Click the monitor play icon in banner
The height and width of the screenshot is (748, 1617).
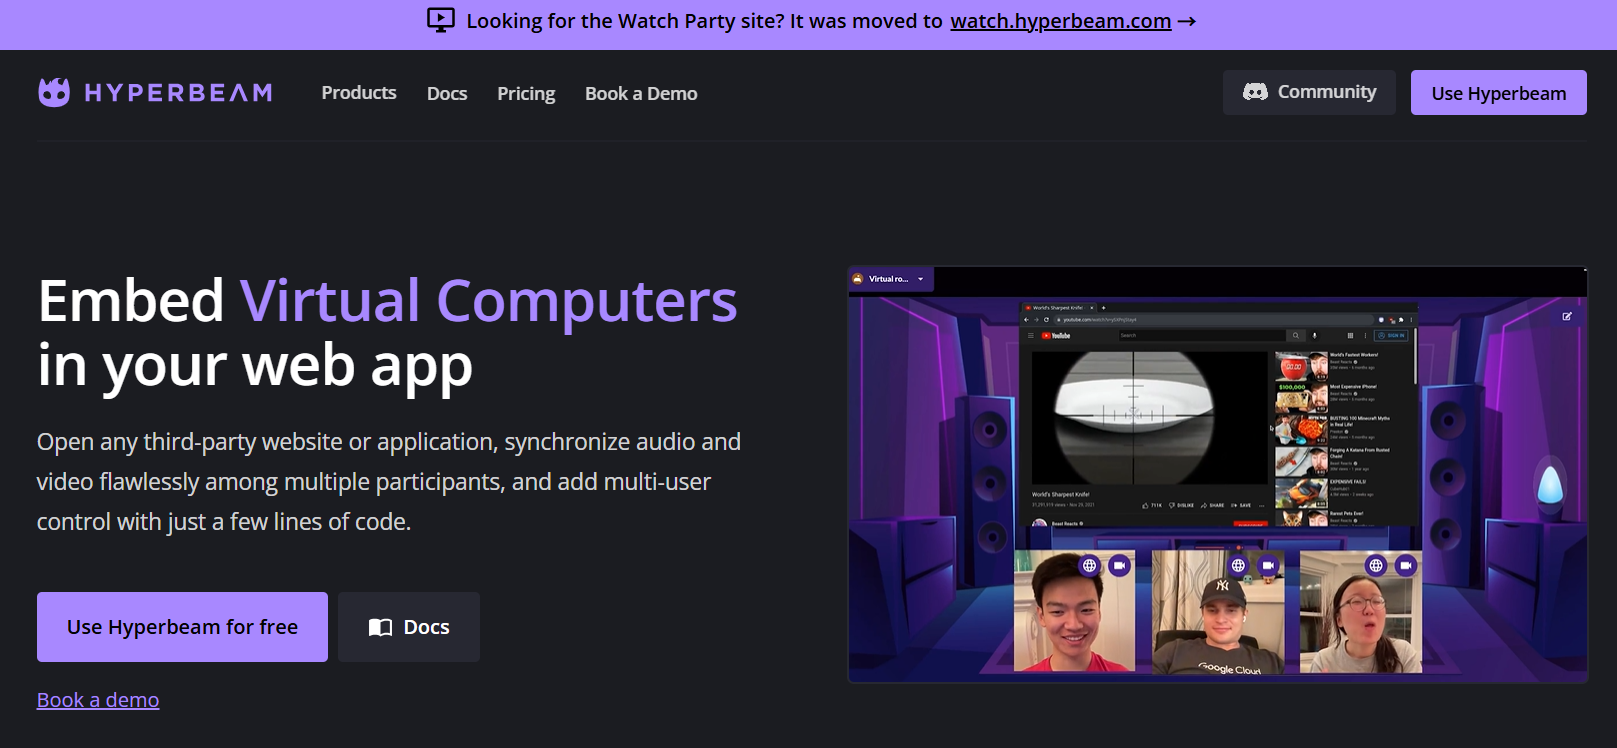coord(441,20)
